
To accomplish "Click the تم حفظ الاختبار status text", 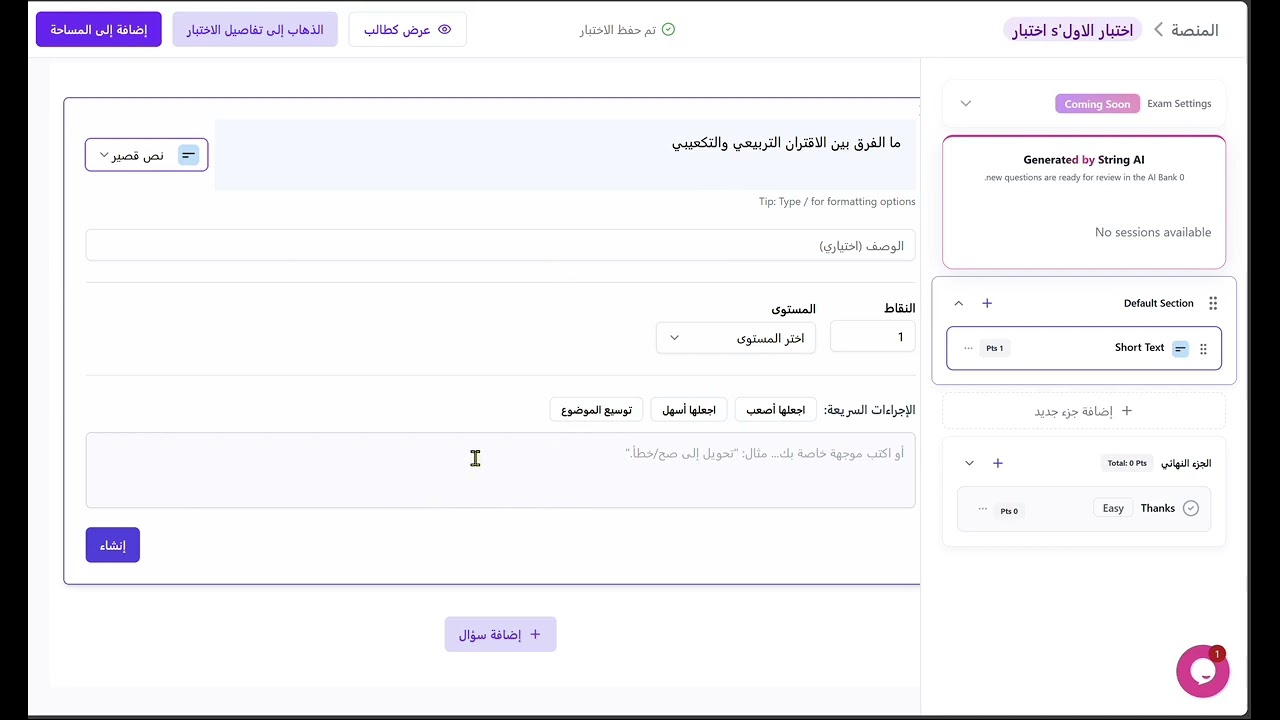I will coord(618,30).
